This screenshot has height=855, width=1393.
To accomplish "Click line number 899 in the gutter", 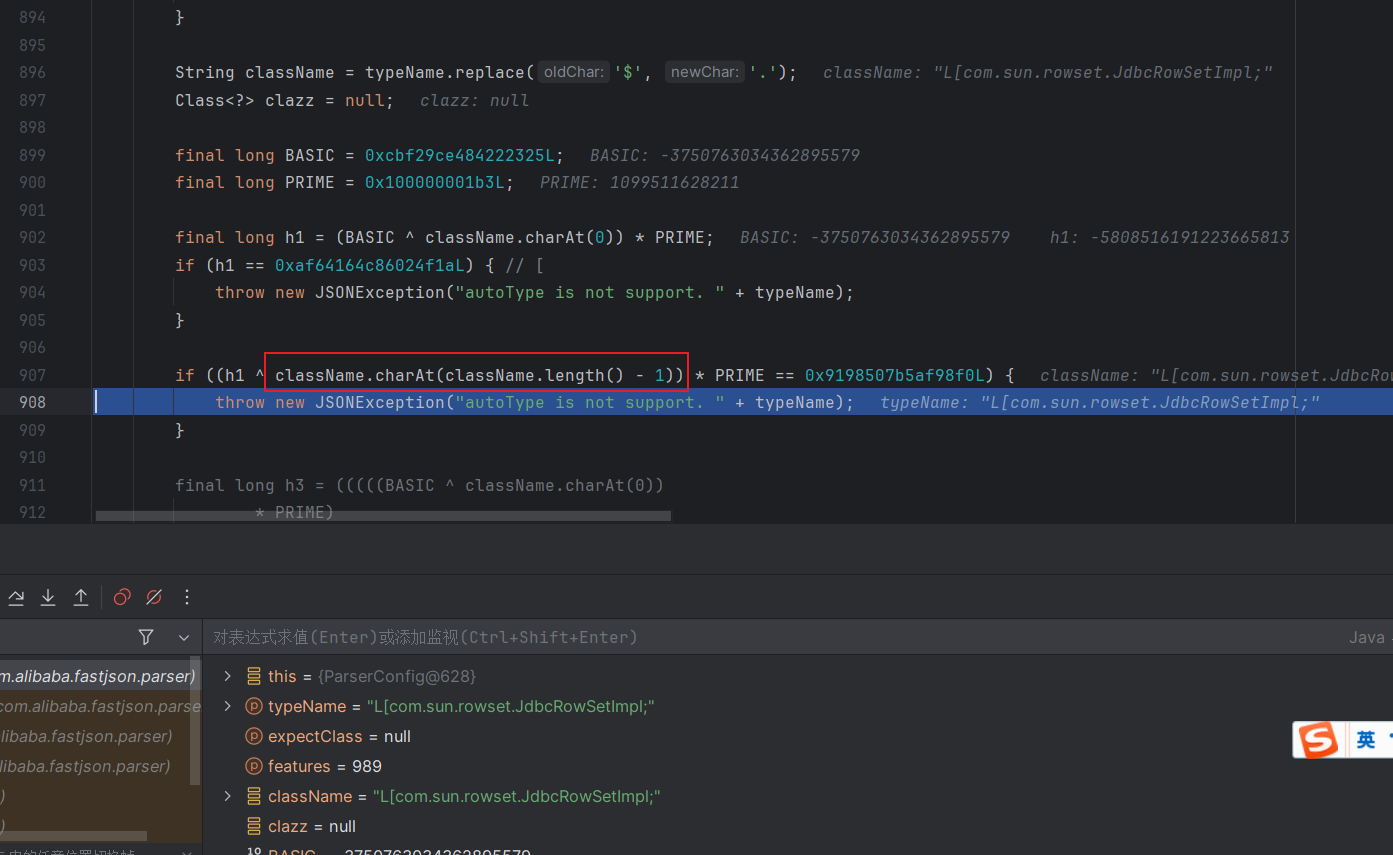I will click(32, 155).
